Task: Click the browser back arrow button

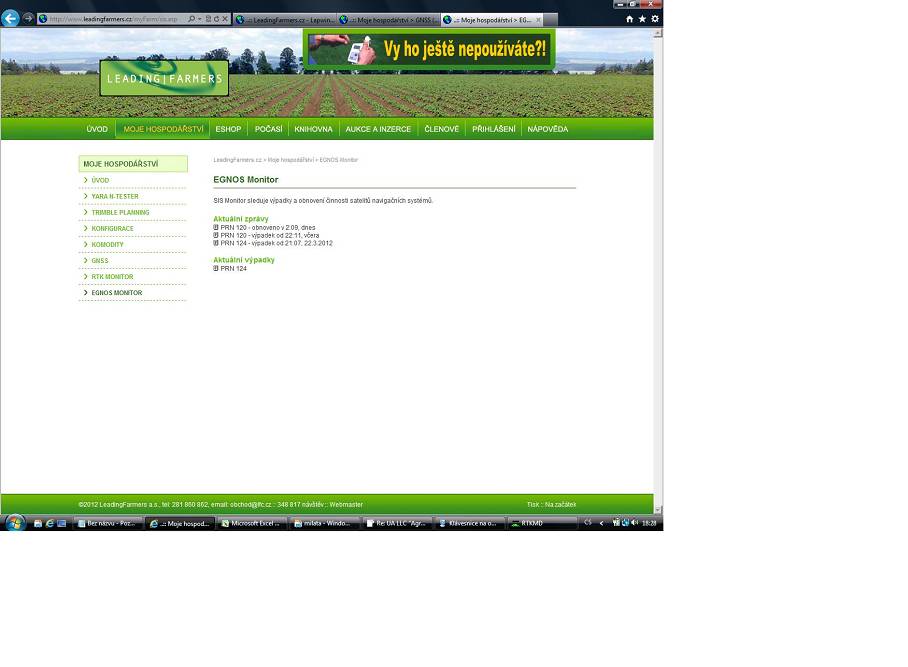Action: [10, 19]
